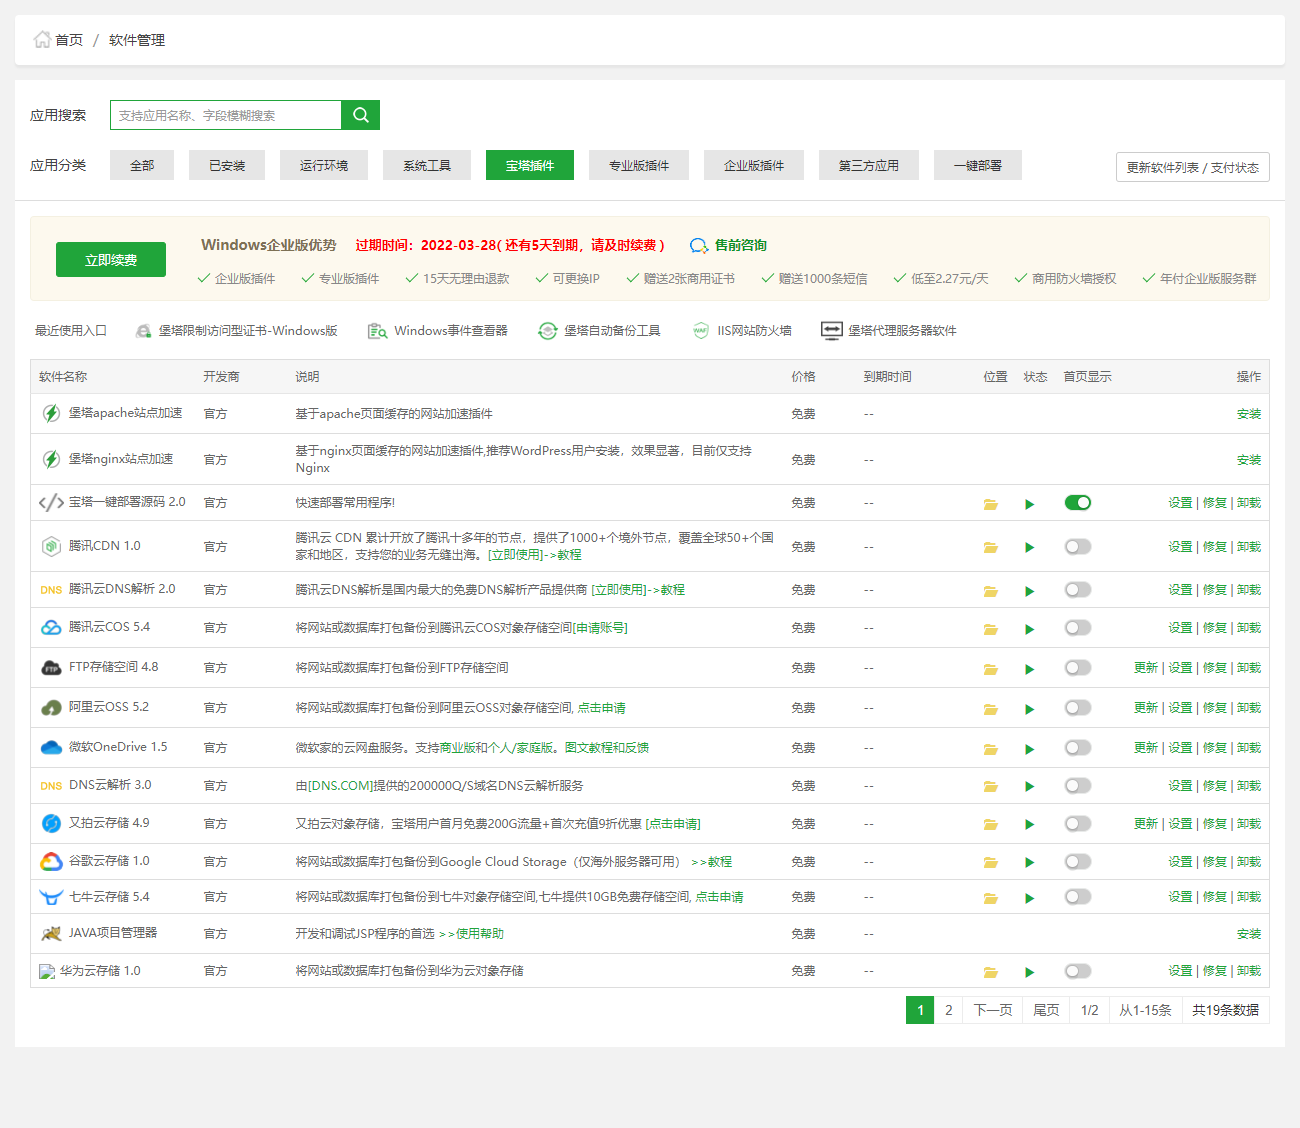Screen dimensions: 1300x1128
Task: Open folder location for 宝塔一键部署源码 2.0
Action: pos(990,504)
